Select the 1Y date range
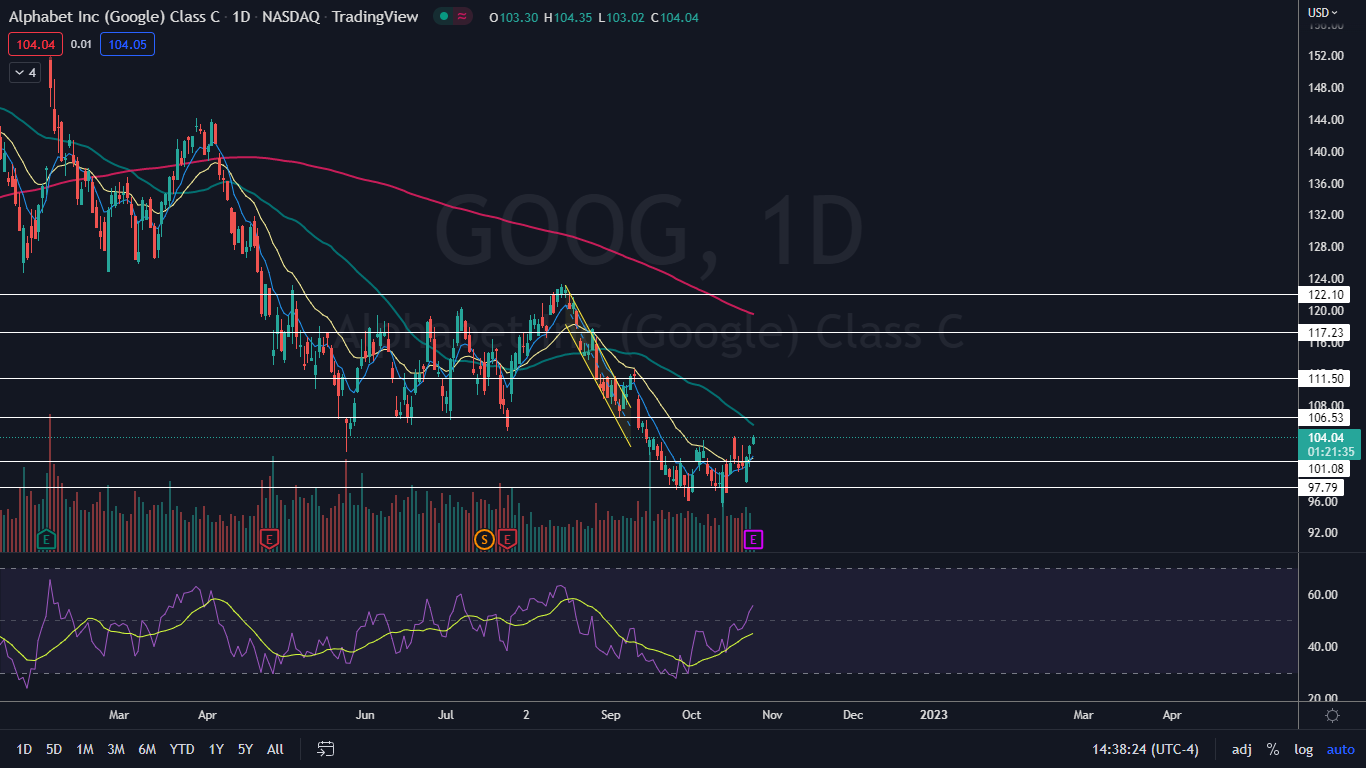1366x768 pixels. [216, 749]
